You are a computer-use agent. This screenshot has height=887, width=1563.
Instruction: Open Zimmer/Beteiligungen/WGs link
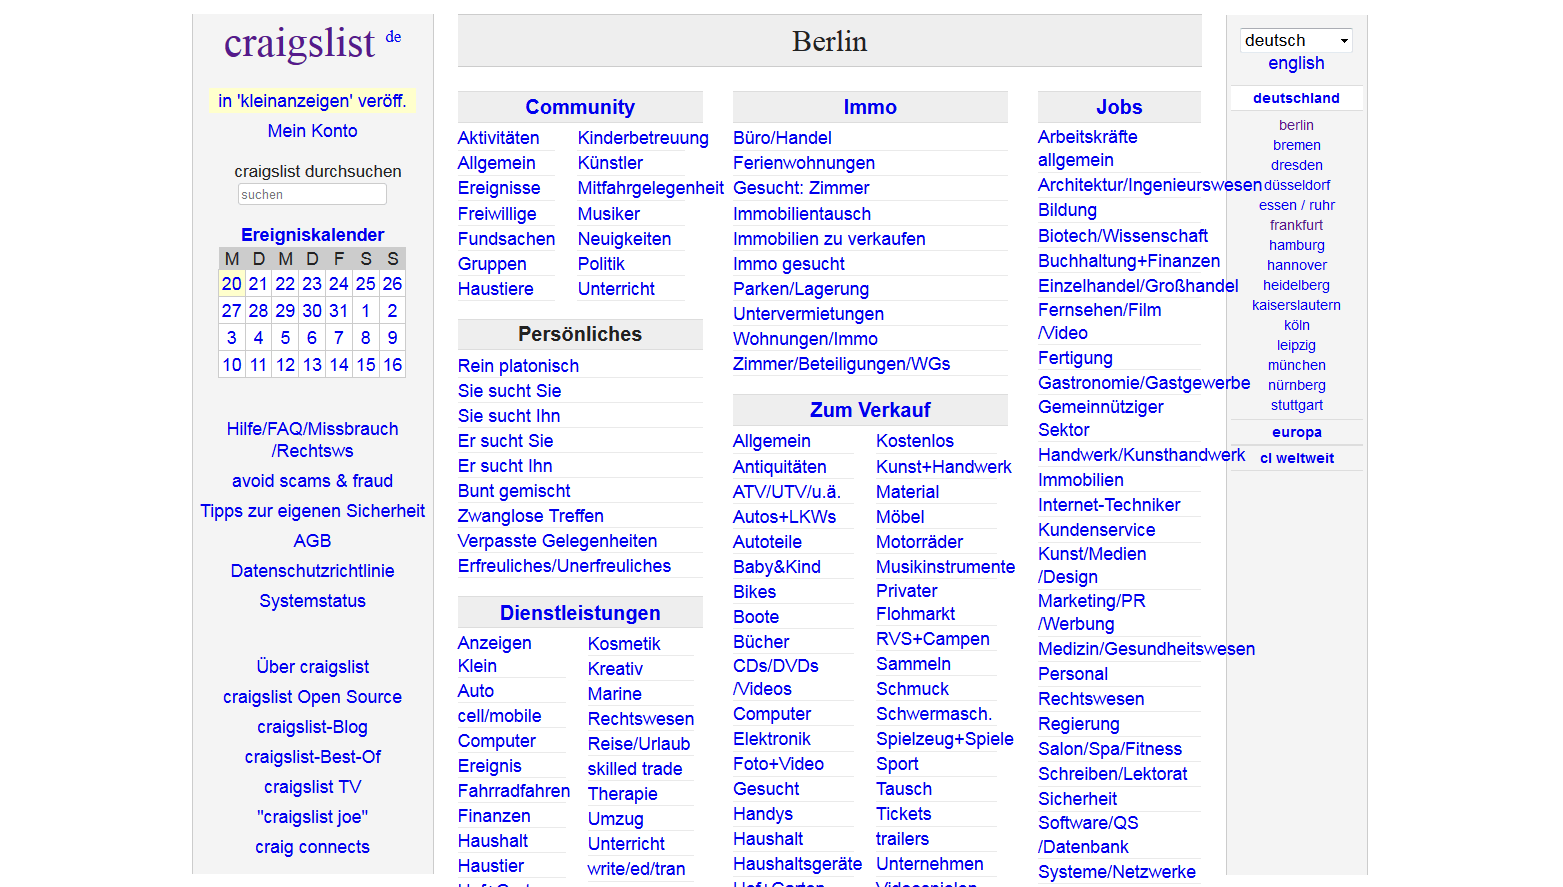(841, 364)
